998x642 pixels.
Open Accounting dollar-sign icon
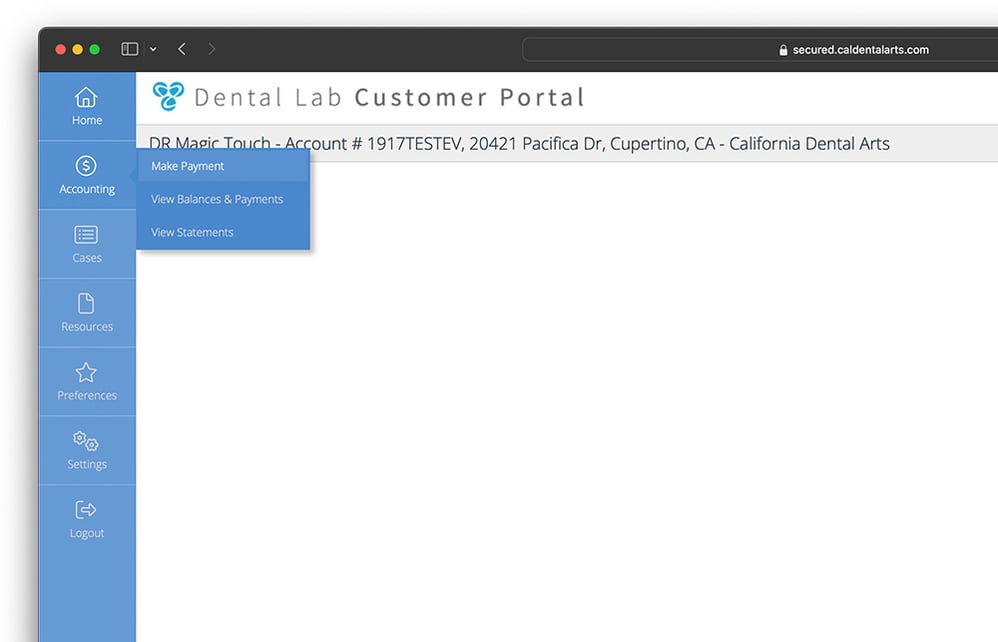pos(86,166)
